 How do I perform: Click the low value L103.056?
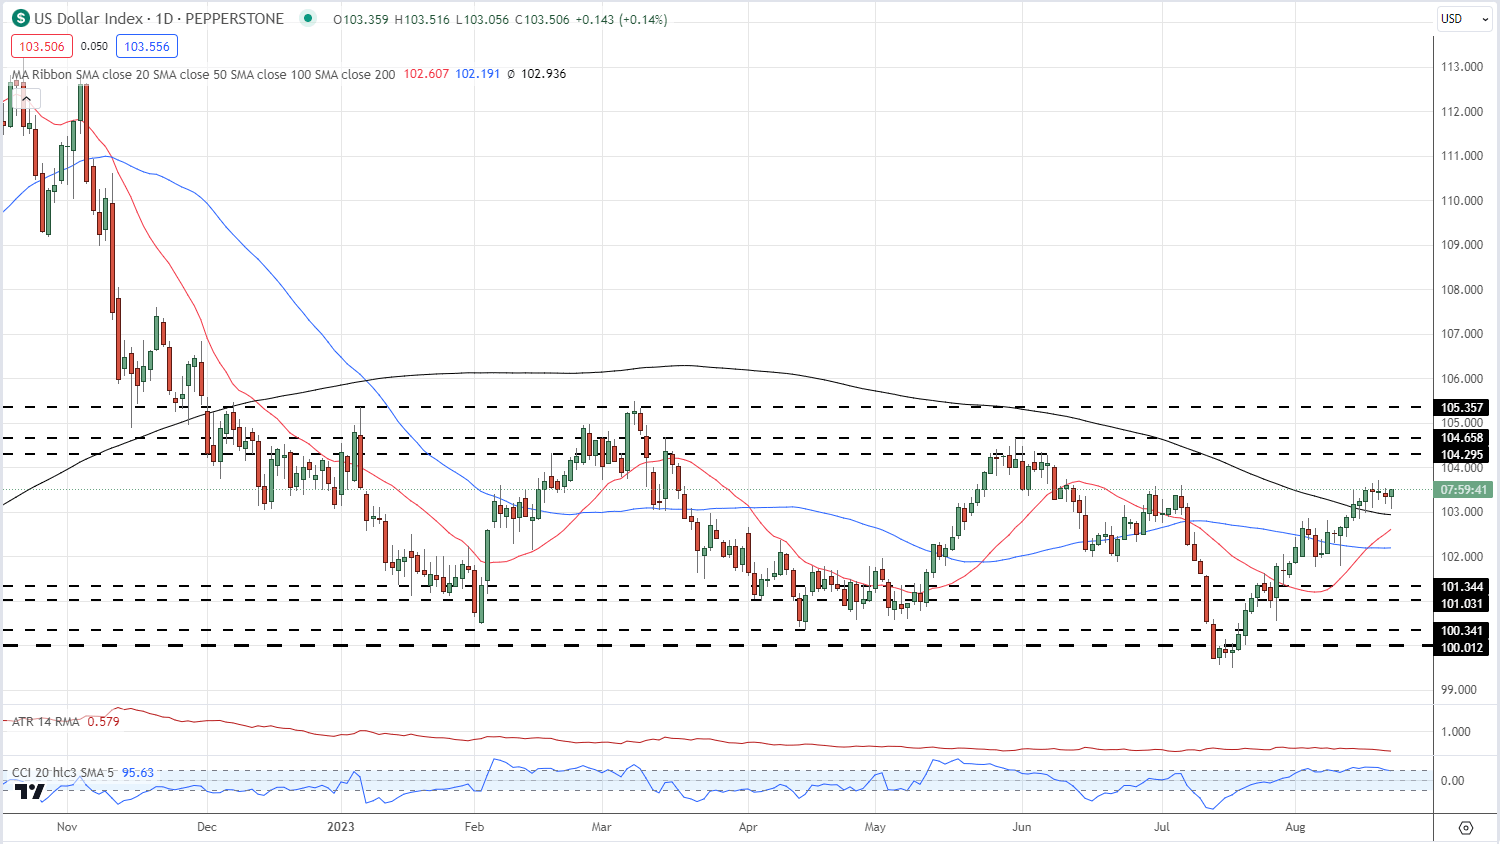coord(482,19)
